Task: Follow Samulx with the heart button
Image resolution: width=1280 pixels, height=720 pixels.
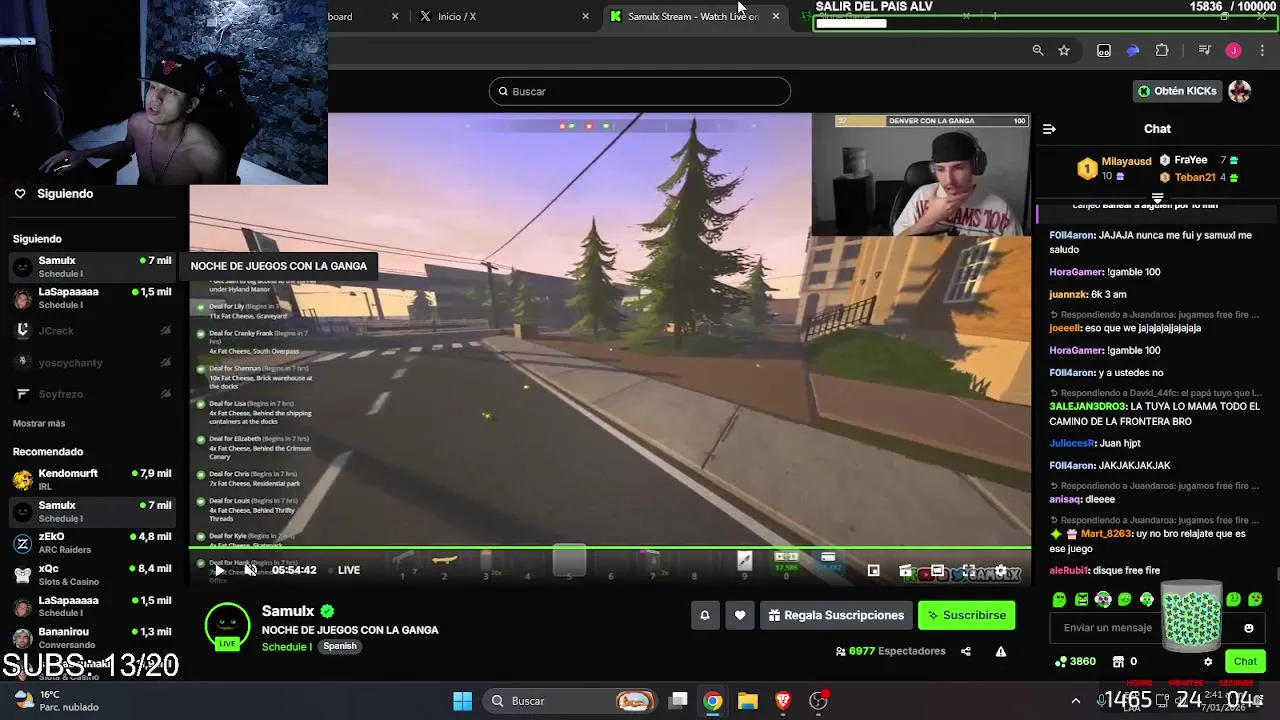Action: pyautogui.click(x=740, y=615)
